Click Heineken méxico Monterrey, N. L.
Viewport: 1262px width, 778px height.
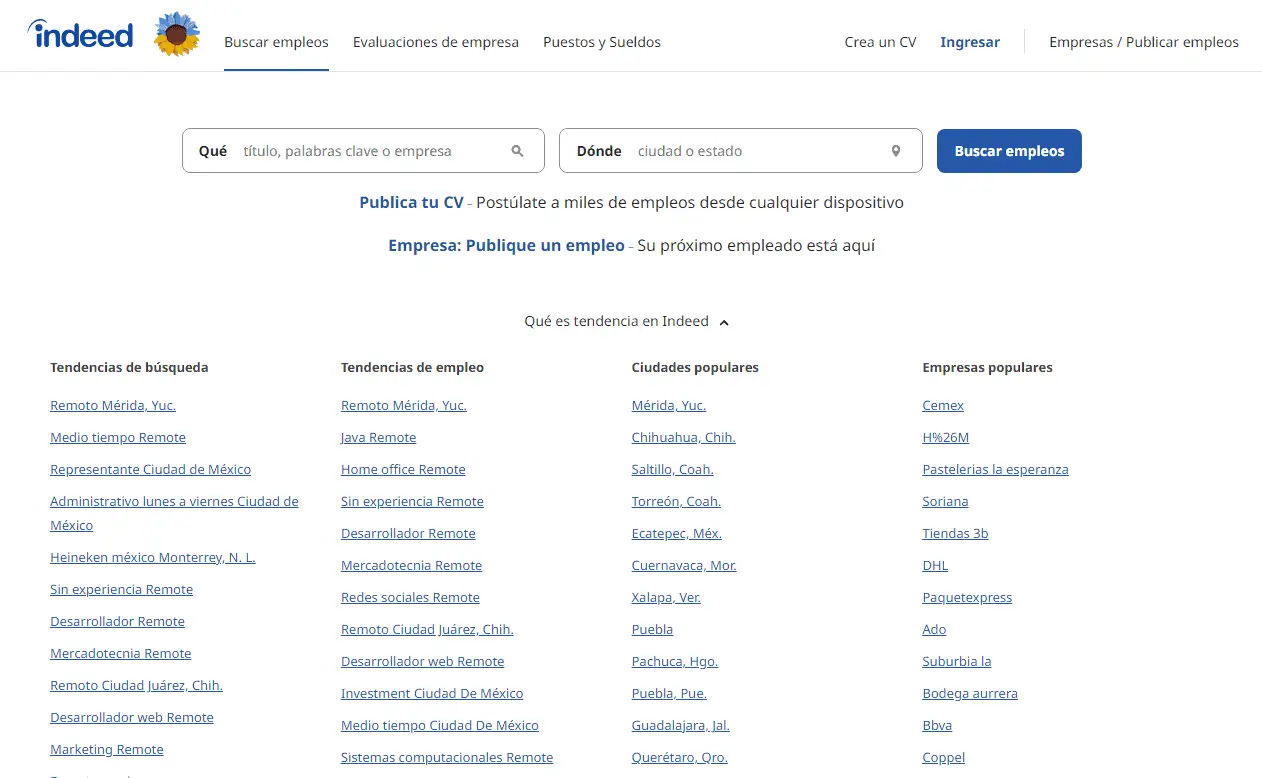(x=153, y=557)
